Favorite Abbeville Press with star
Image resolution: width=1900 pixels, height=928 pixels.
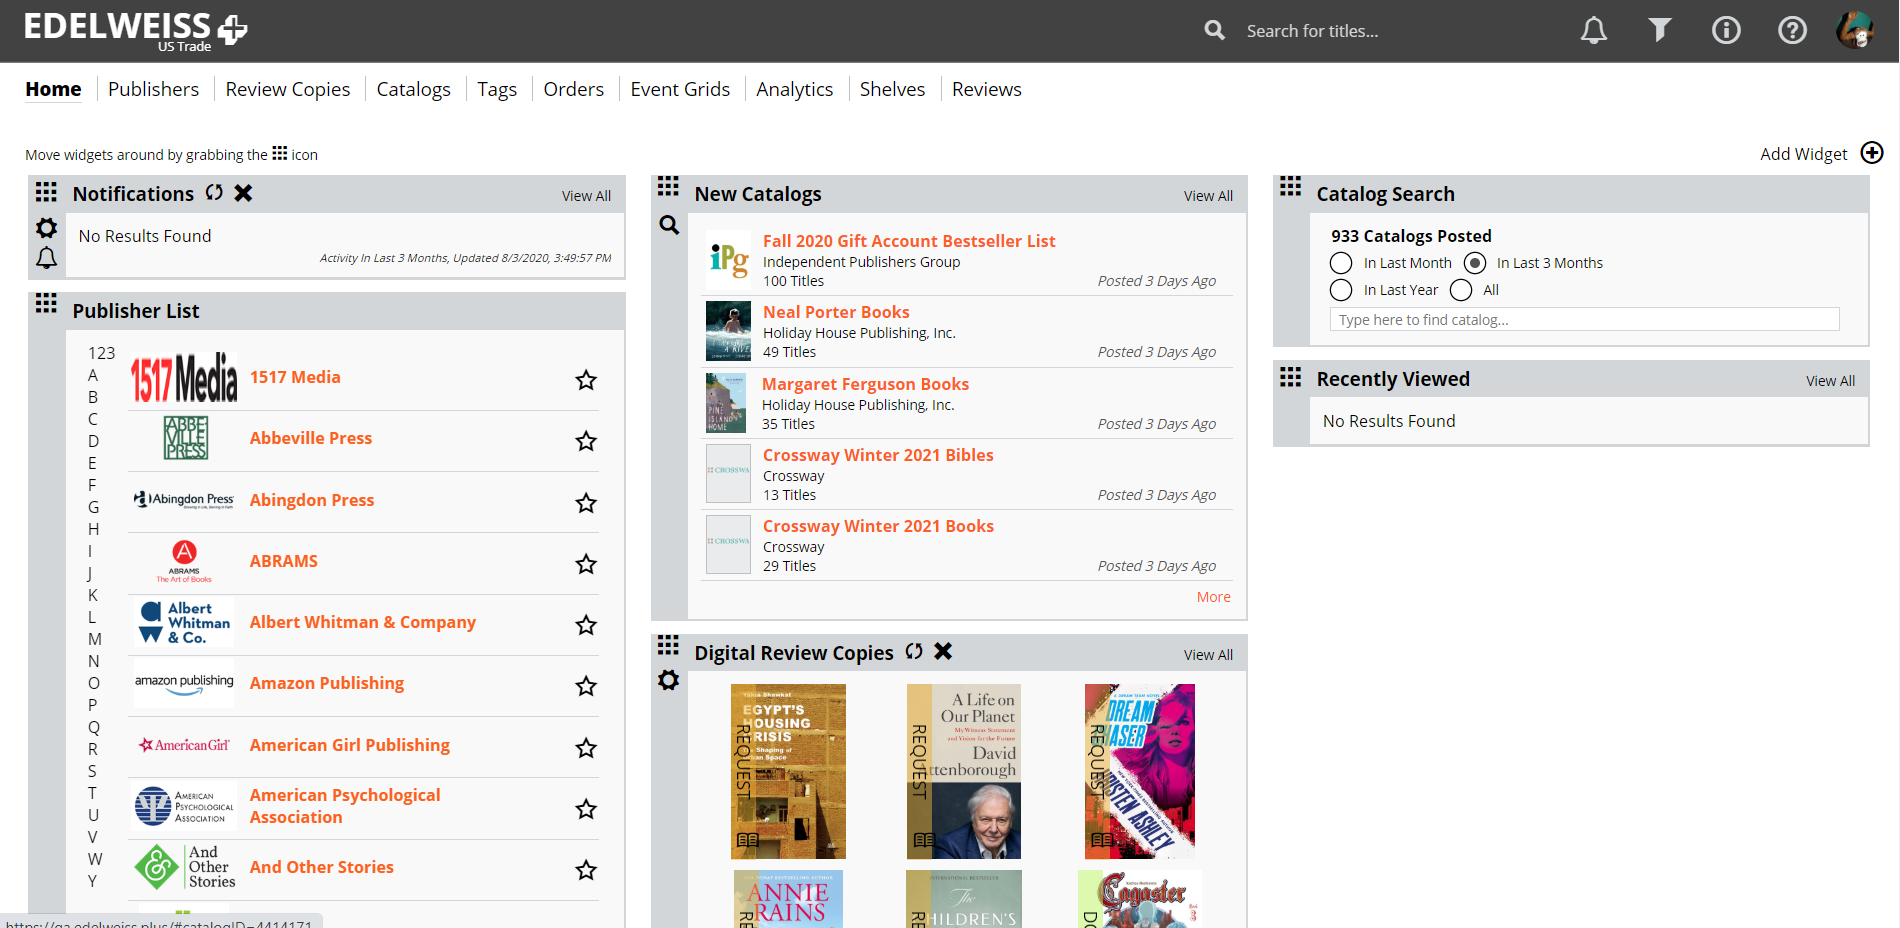tap(586, 441)
